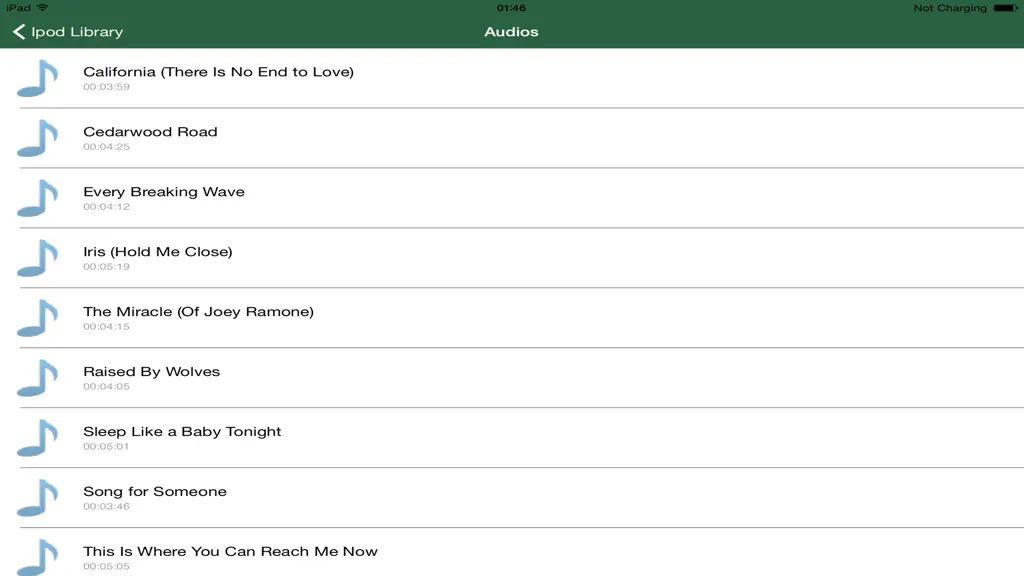Click music note icon beside Iris
Screen dimensions: 1024x576
point(37,259)
